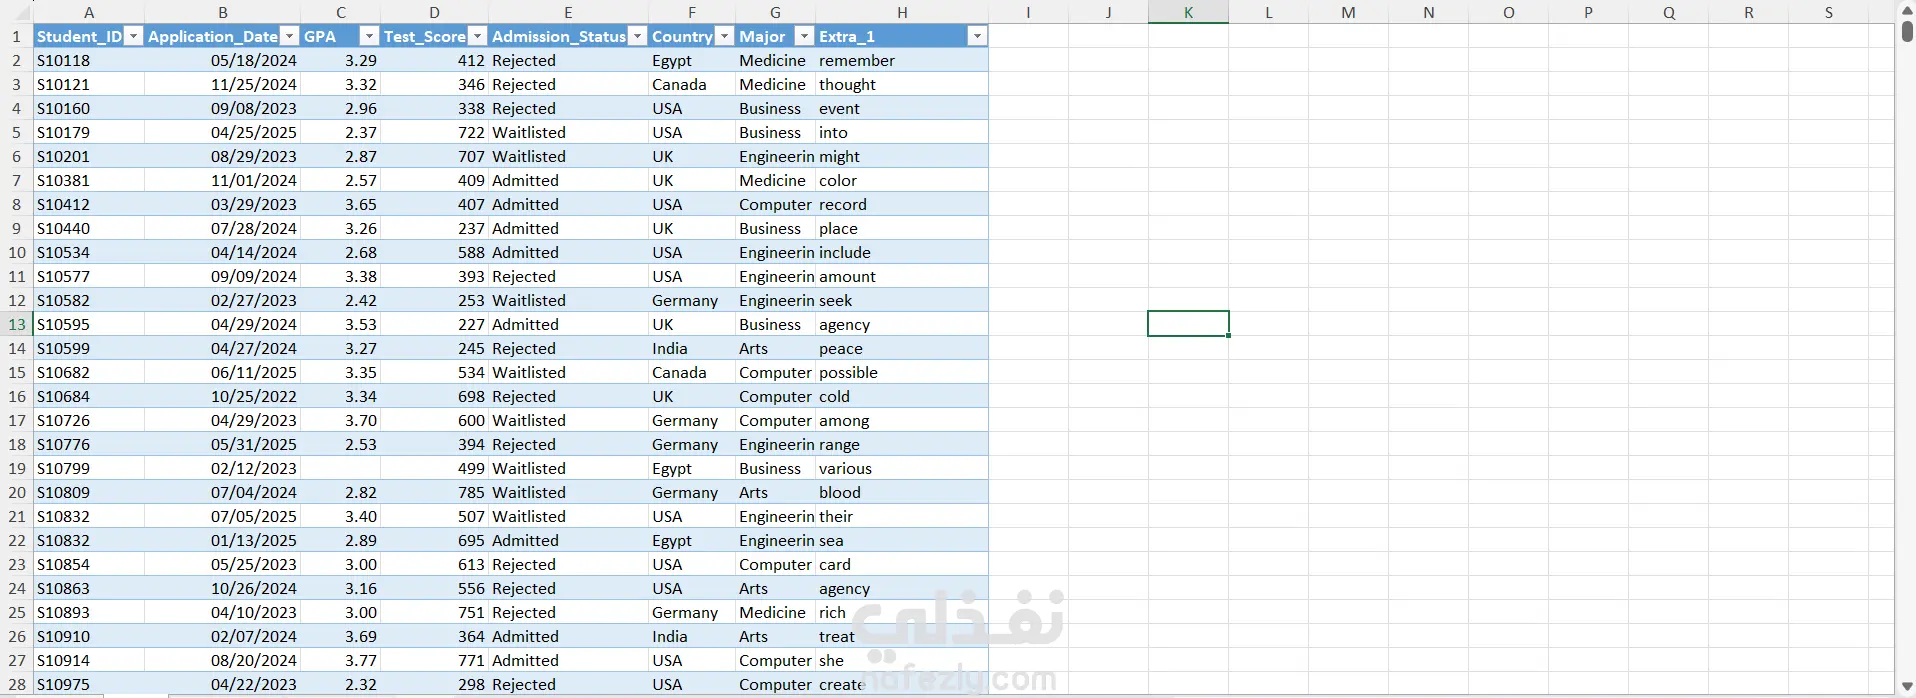The width and height of the screenshot is (1916, 698).
Task: Click Rejected status for S10160
Action: 568,108
